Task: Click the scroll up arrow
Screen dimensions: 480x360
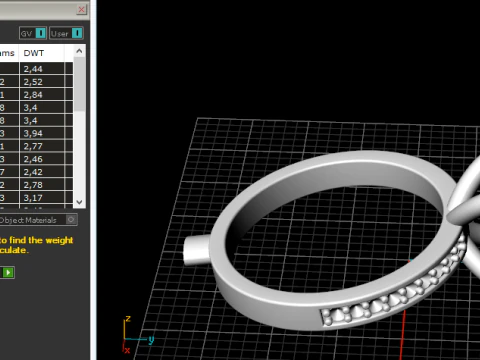Action: point(79,51)
